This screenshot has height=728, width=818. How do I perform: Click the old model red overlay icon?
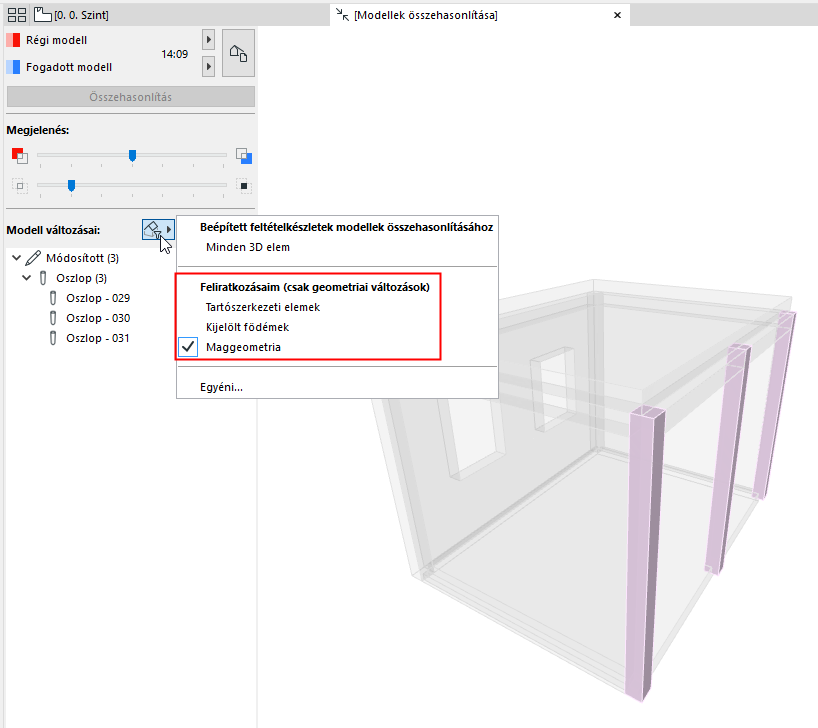(x=20, y=156)
